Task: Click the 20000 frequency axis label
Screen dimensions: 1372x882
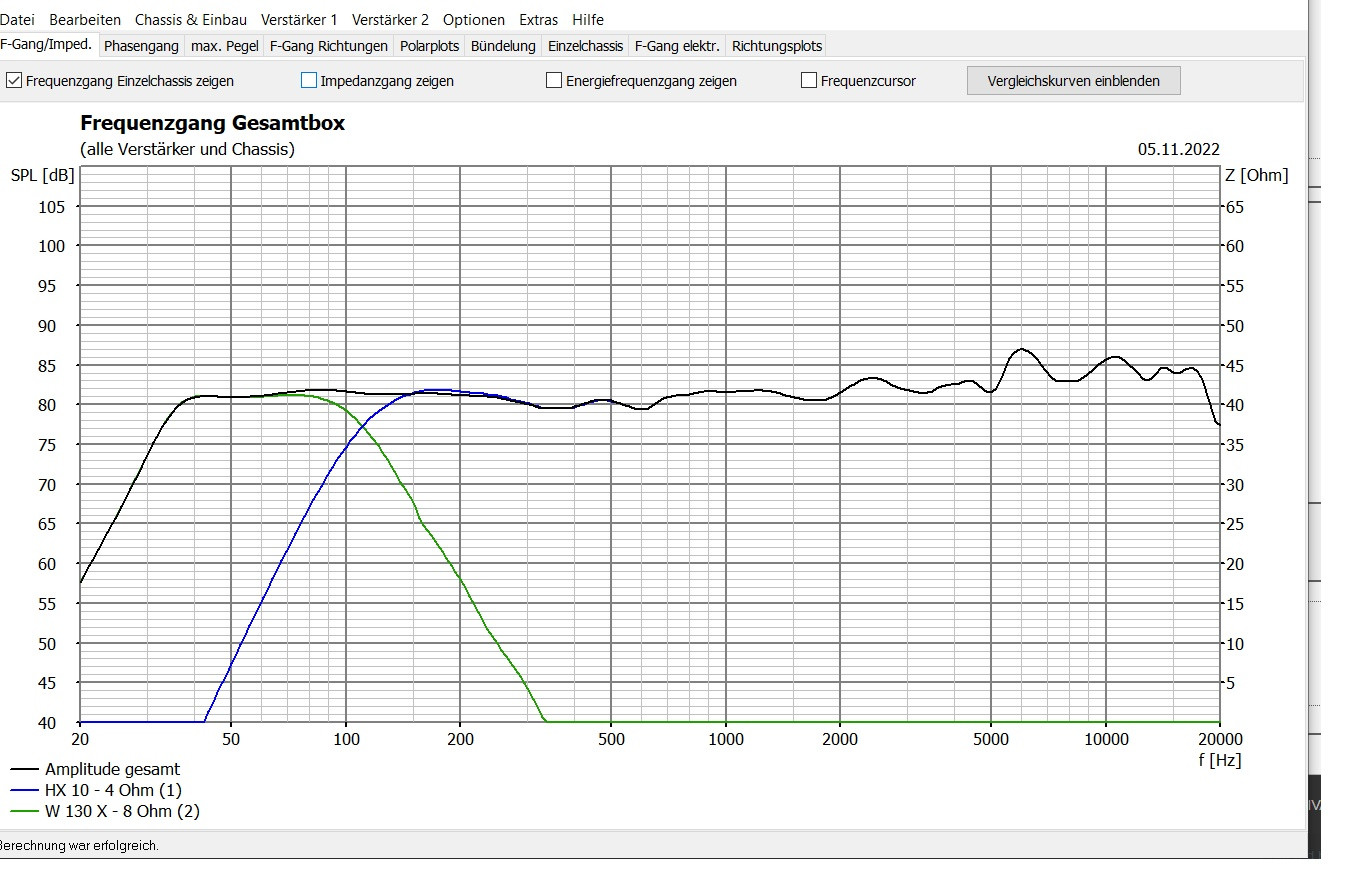Action: click(x=1220, y=740)
